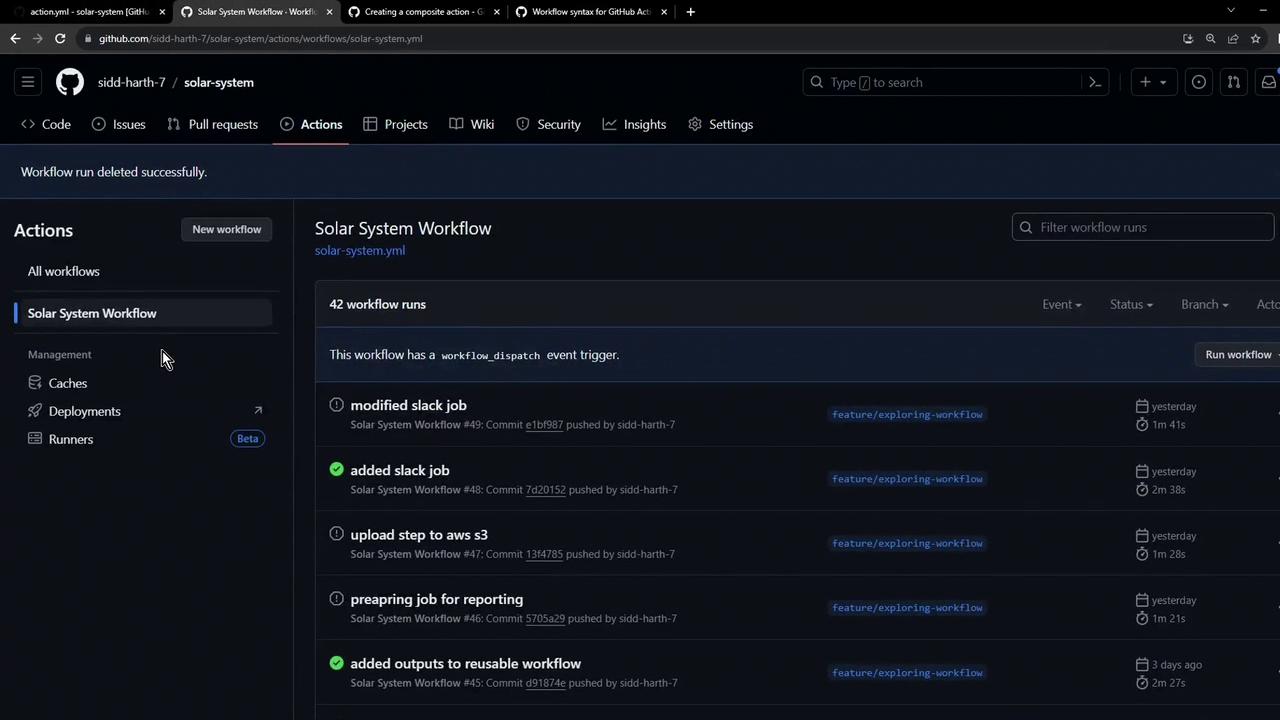This screenshot has width=1280, height=720.
Task: Focus the Type / to search box
Action: point(957,82)
